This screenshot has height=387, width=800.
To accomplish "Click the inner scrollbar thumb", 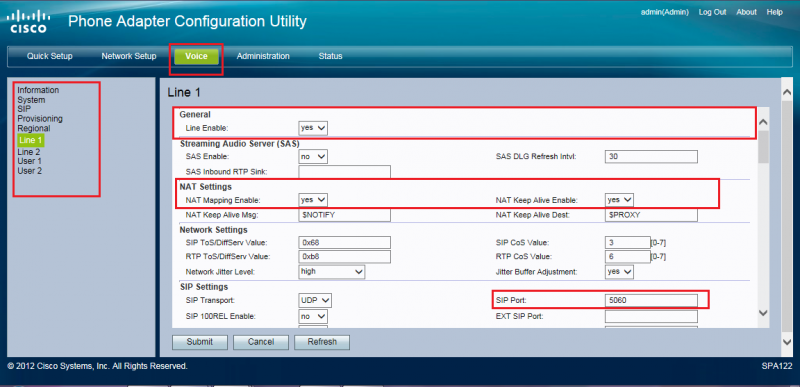I will pos(763,147).
